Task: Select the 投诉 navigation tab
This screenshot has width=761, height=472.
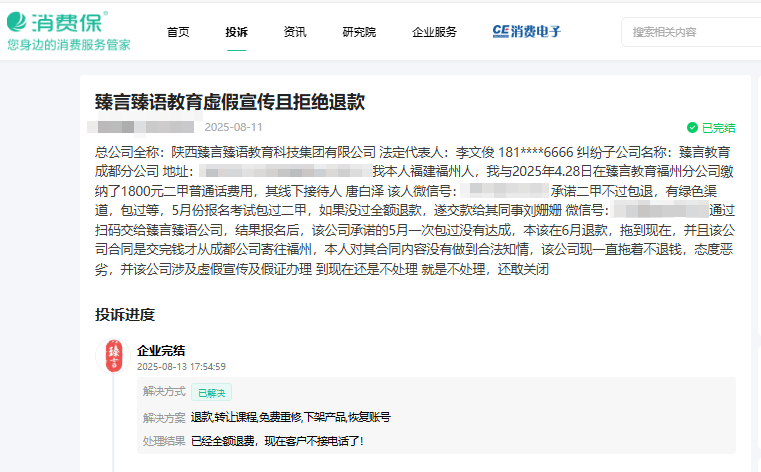Action: pyautogui.click(x=236, y=32)
